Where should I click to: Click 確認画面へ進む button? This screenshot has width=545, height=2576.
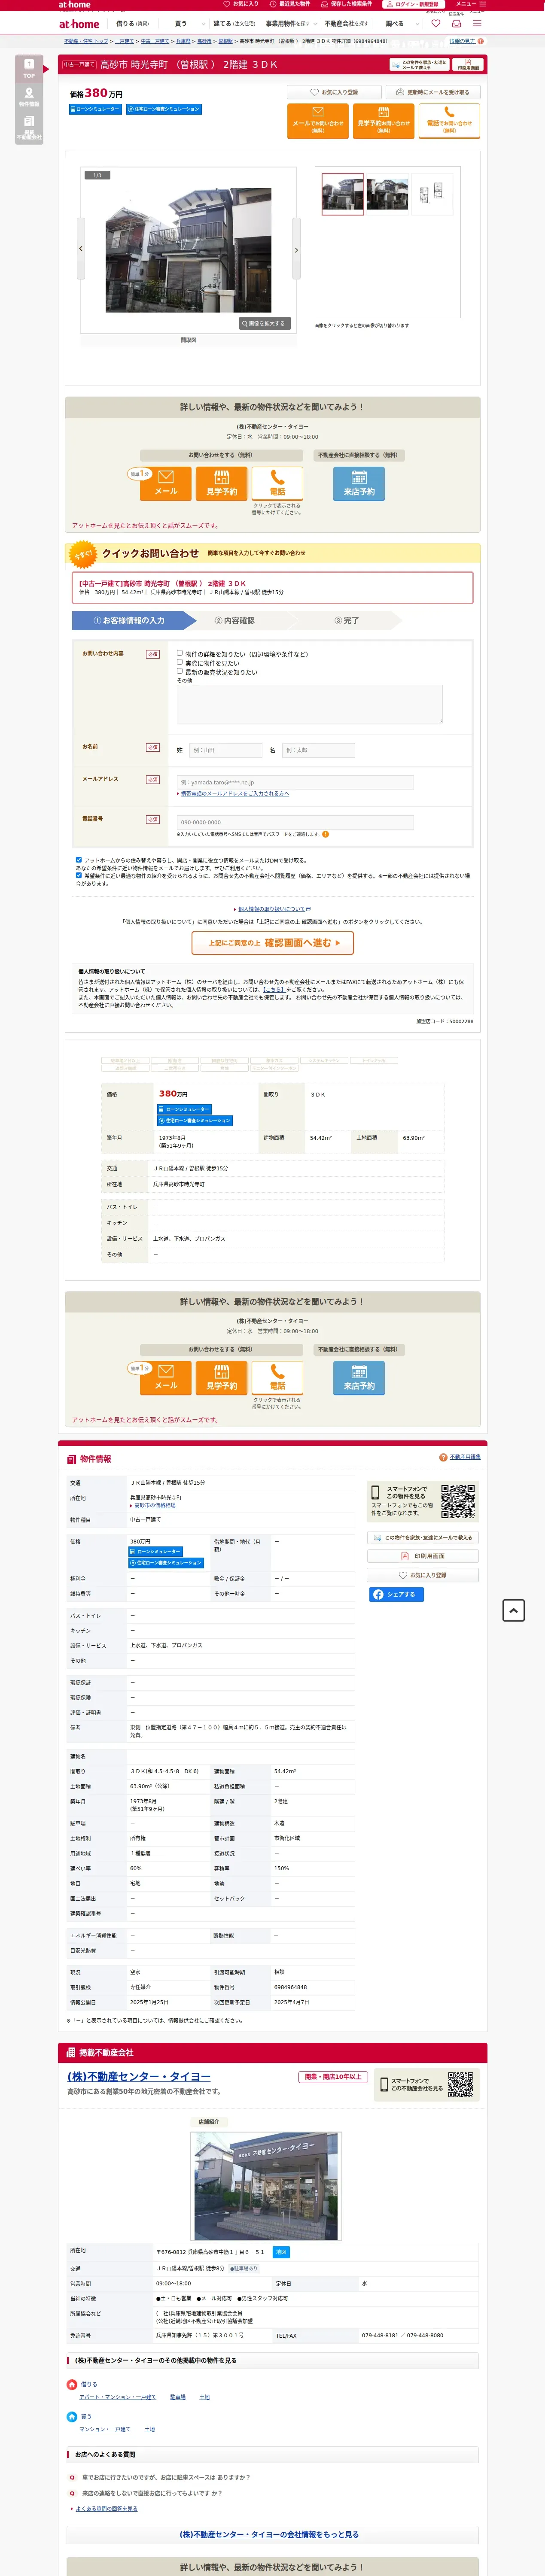tap(273, 942)
